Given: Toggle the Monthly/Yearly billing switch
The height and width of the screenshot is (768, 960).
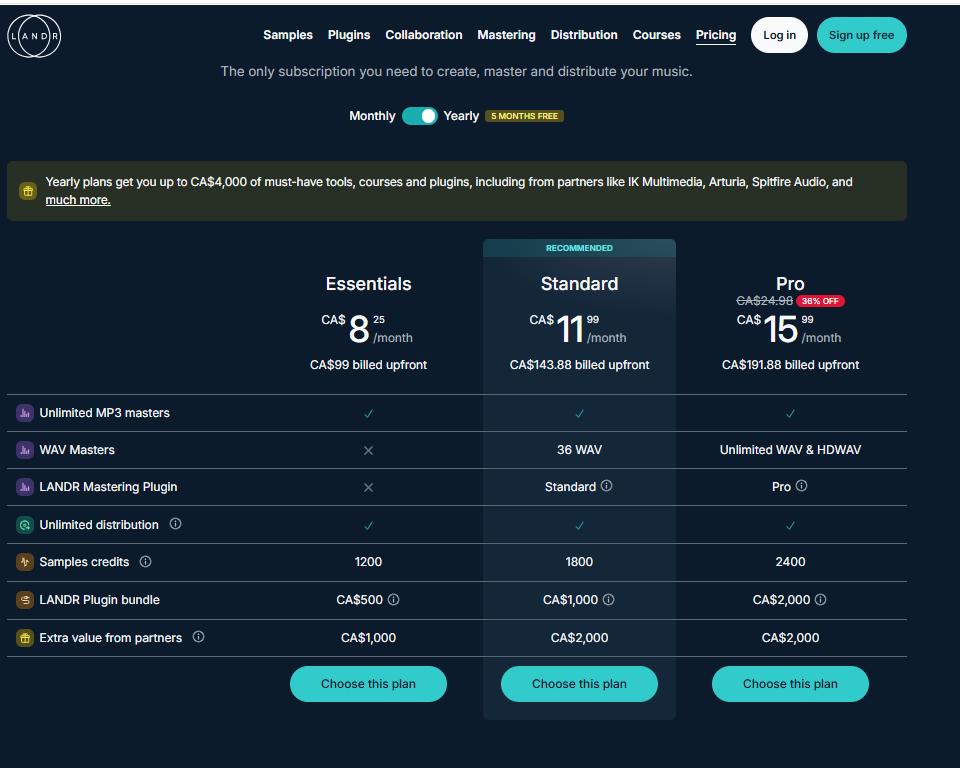Looking at the screenshot, I should (419, 116).
